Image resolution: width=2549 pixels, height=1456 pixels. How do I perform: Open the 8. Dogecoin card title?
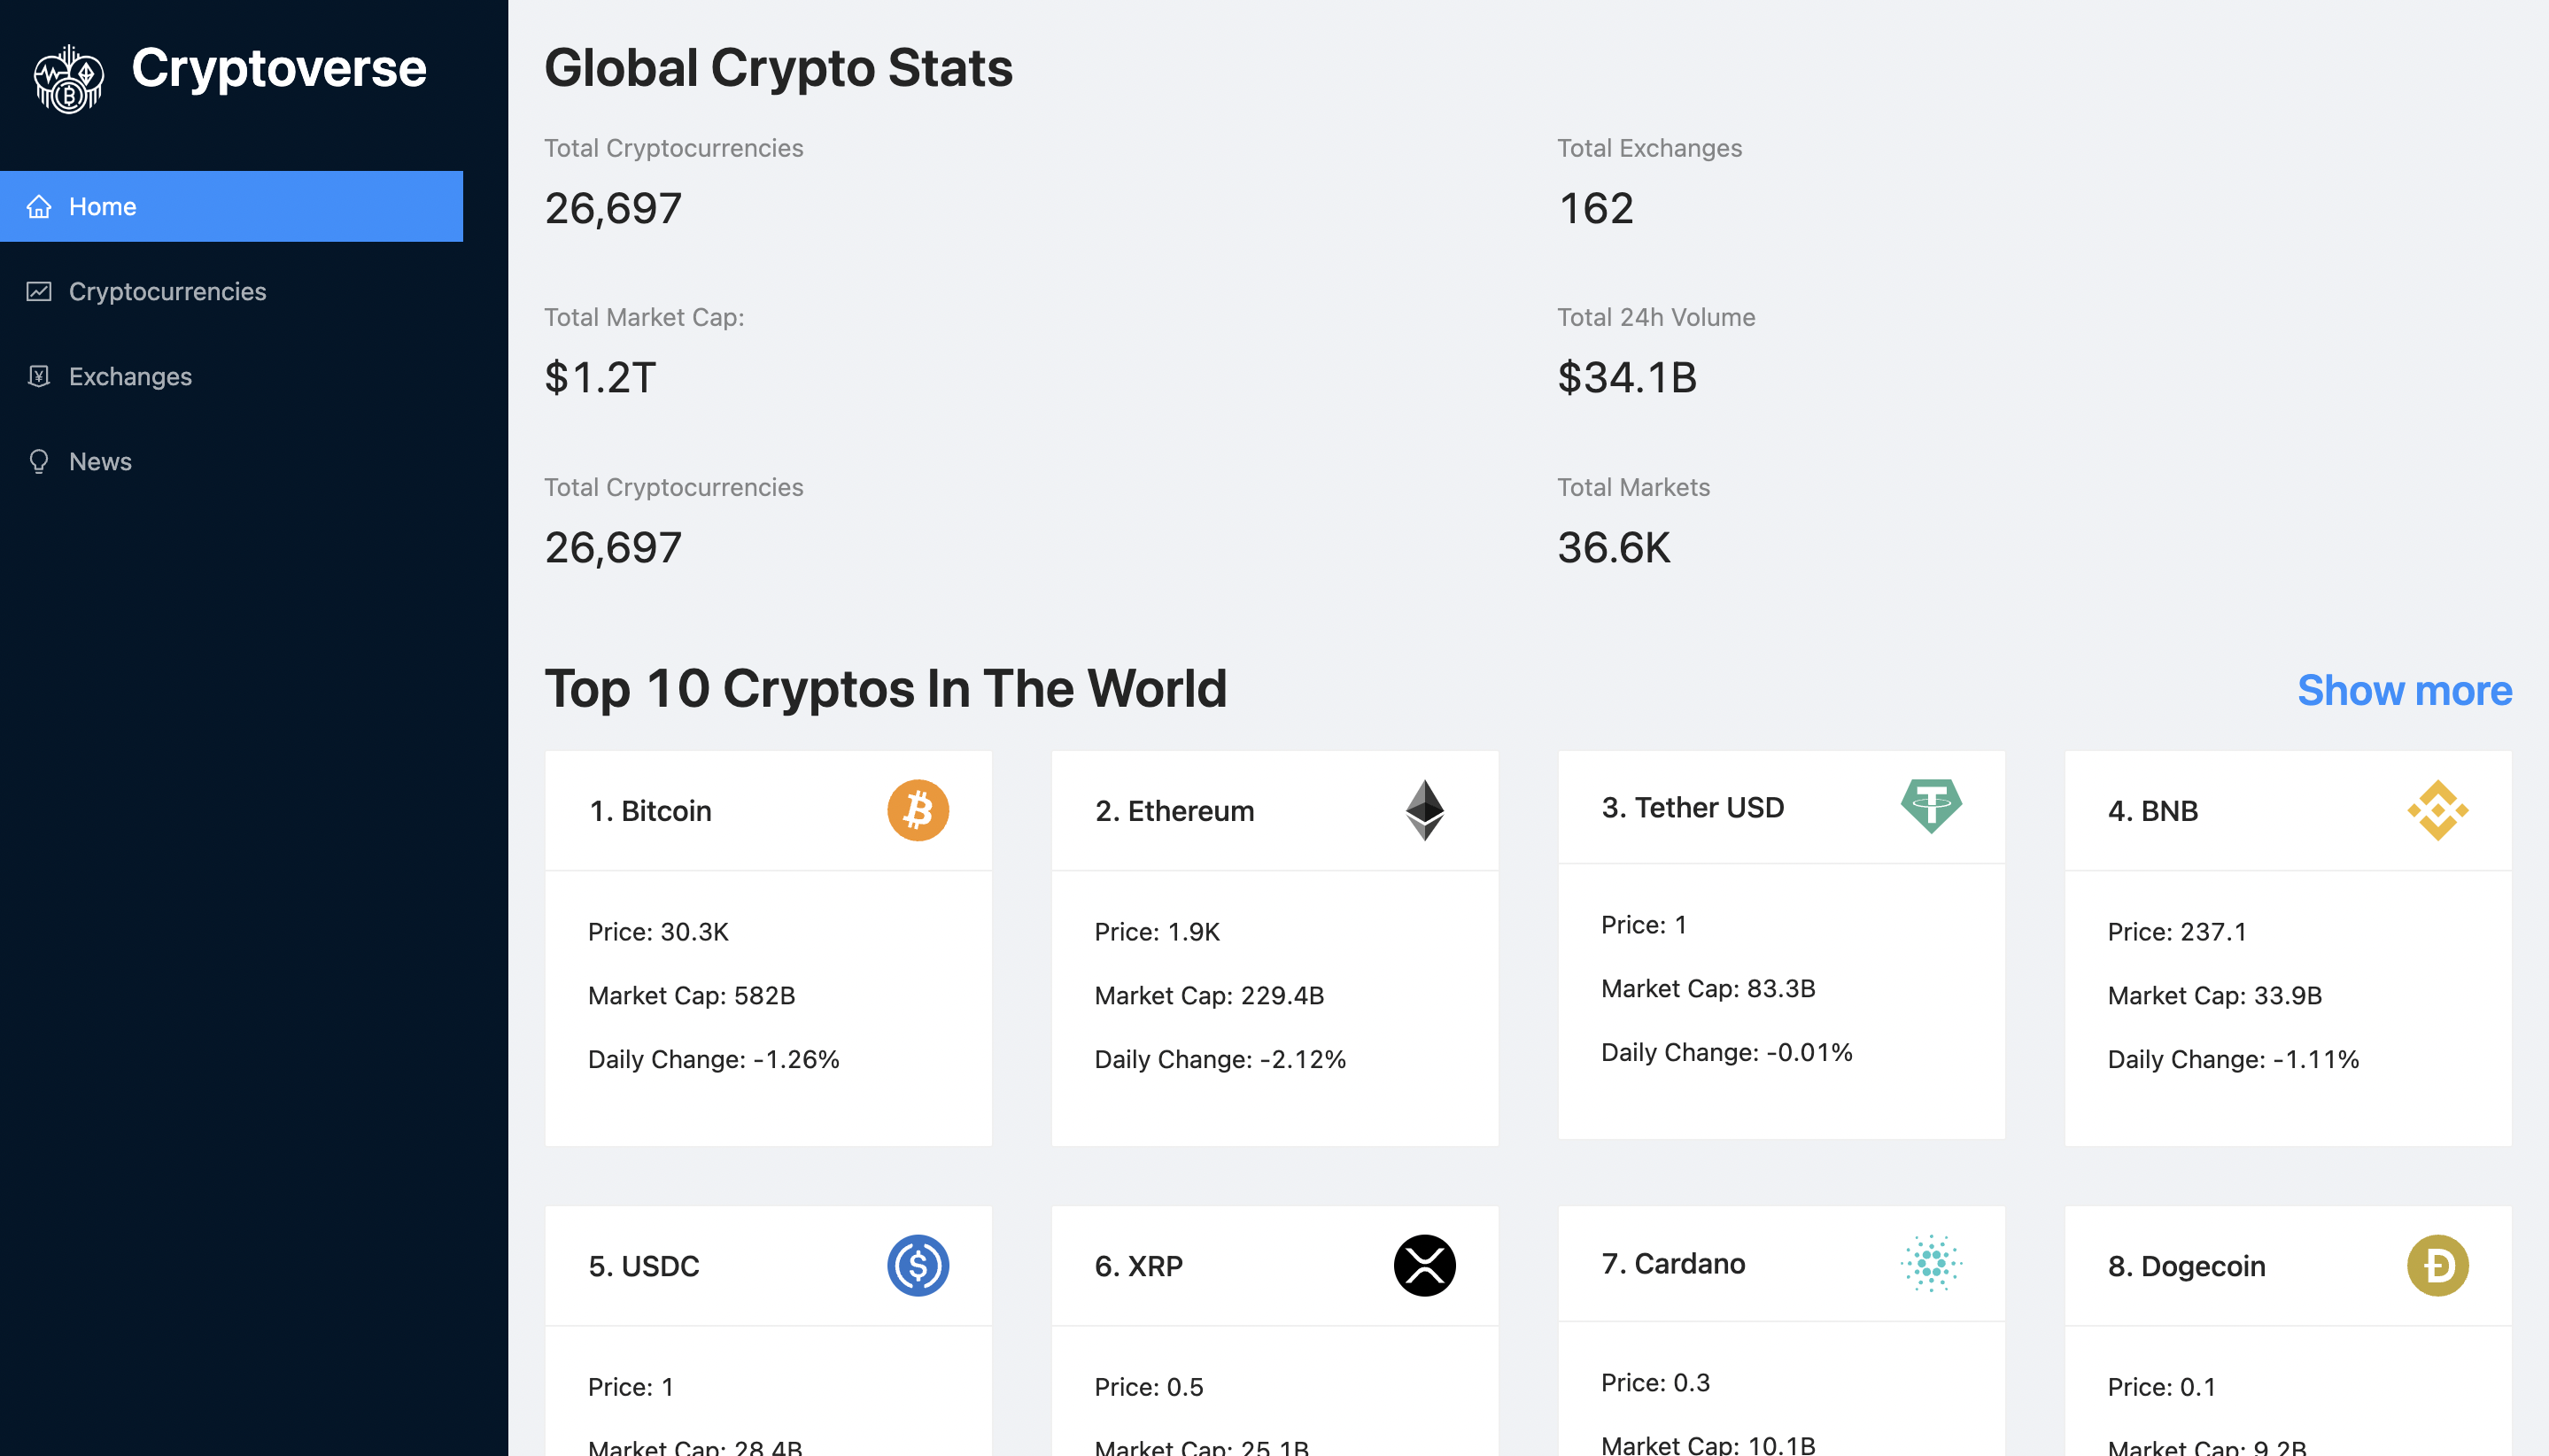coord(2186,1265)
